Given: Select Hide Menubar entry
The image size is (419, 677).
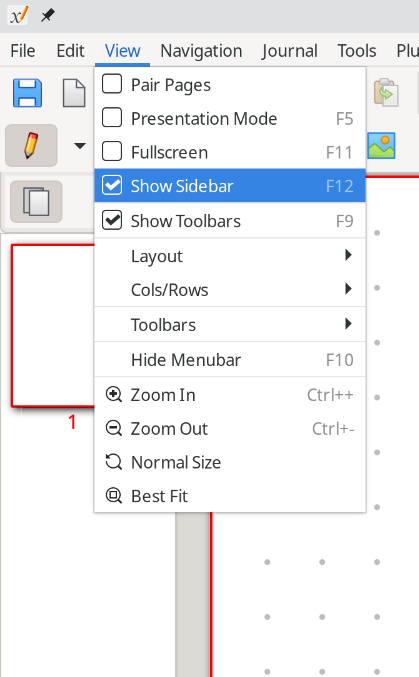Looking at the screenshot, I should 230,360.
